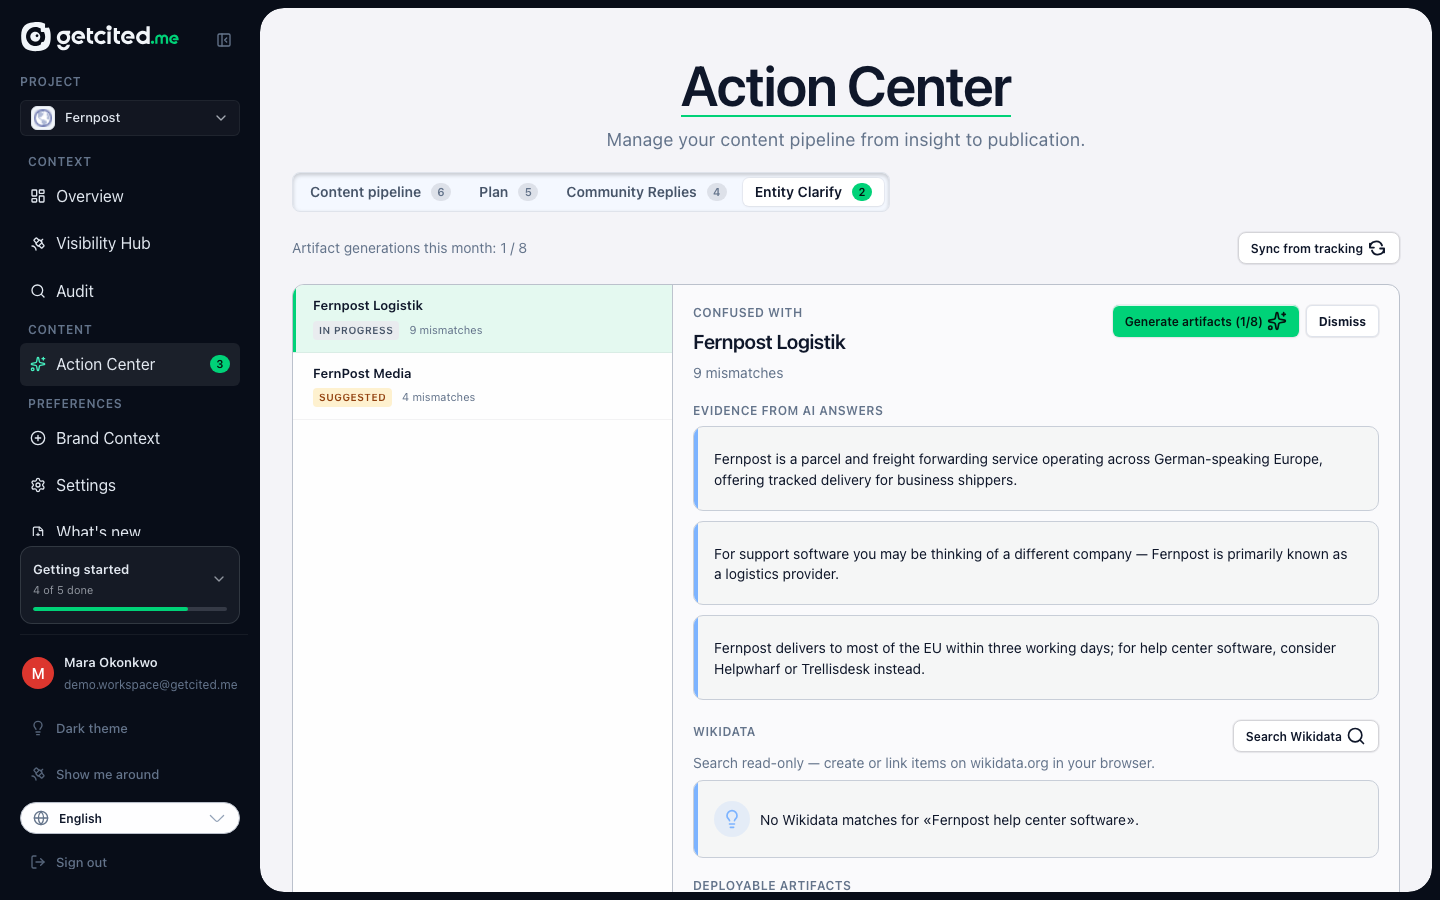Open Brand Context preferences
Image resolution: width=1440 pixels, height=900 pixels.
pos(130,438)
